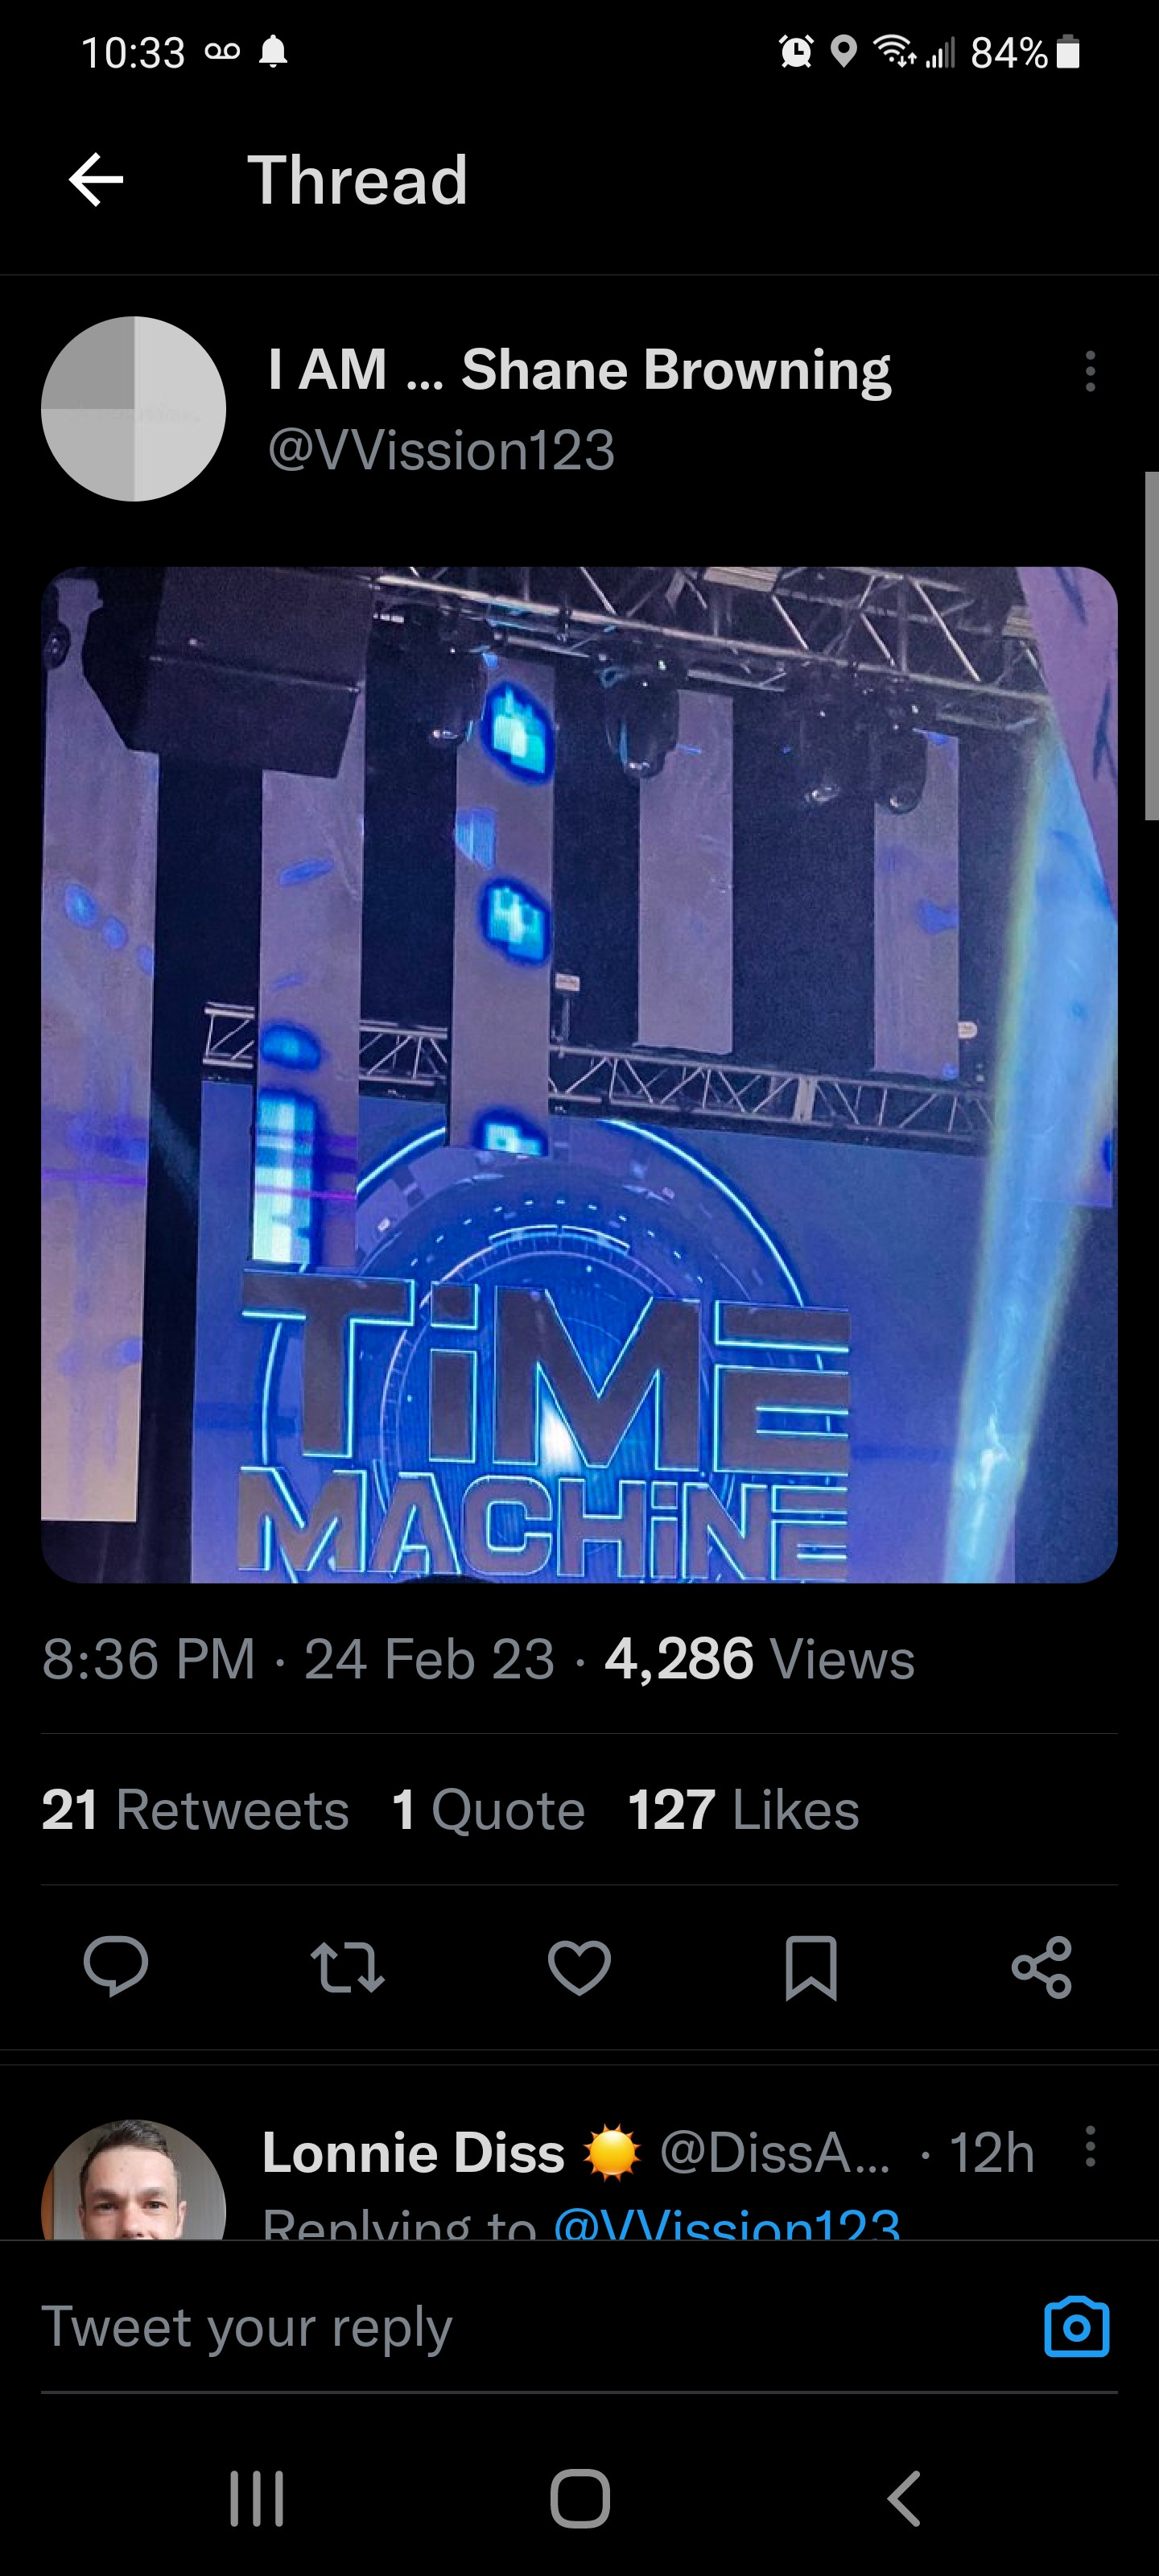The width and height of the screenshot is (1159, 2576).
Task: Tap Shane Browning's profile avatar
Action: tap(134, 409)
